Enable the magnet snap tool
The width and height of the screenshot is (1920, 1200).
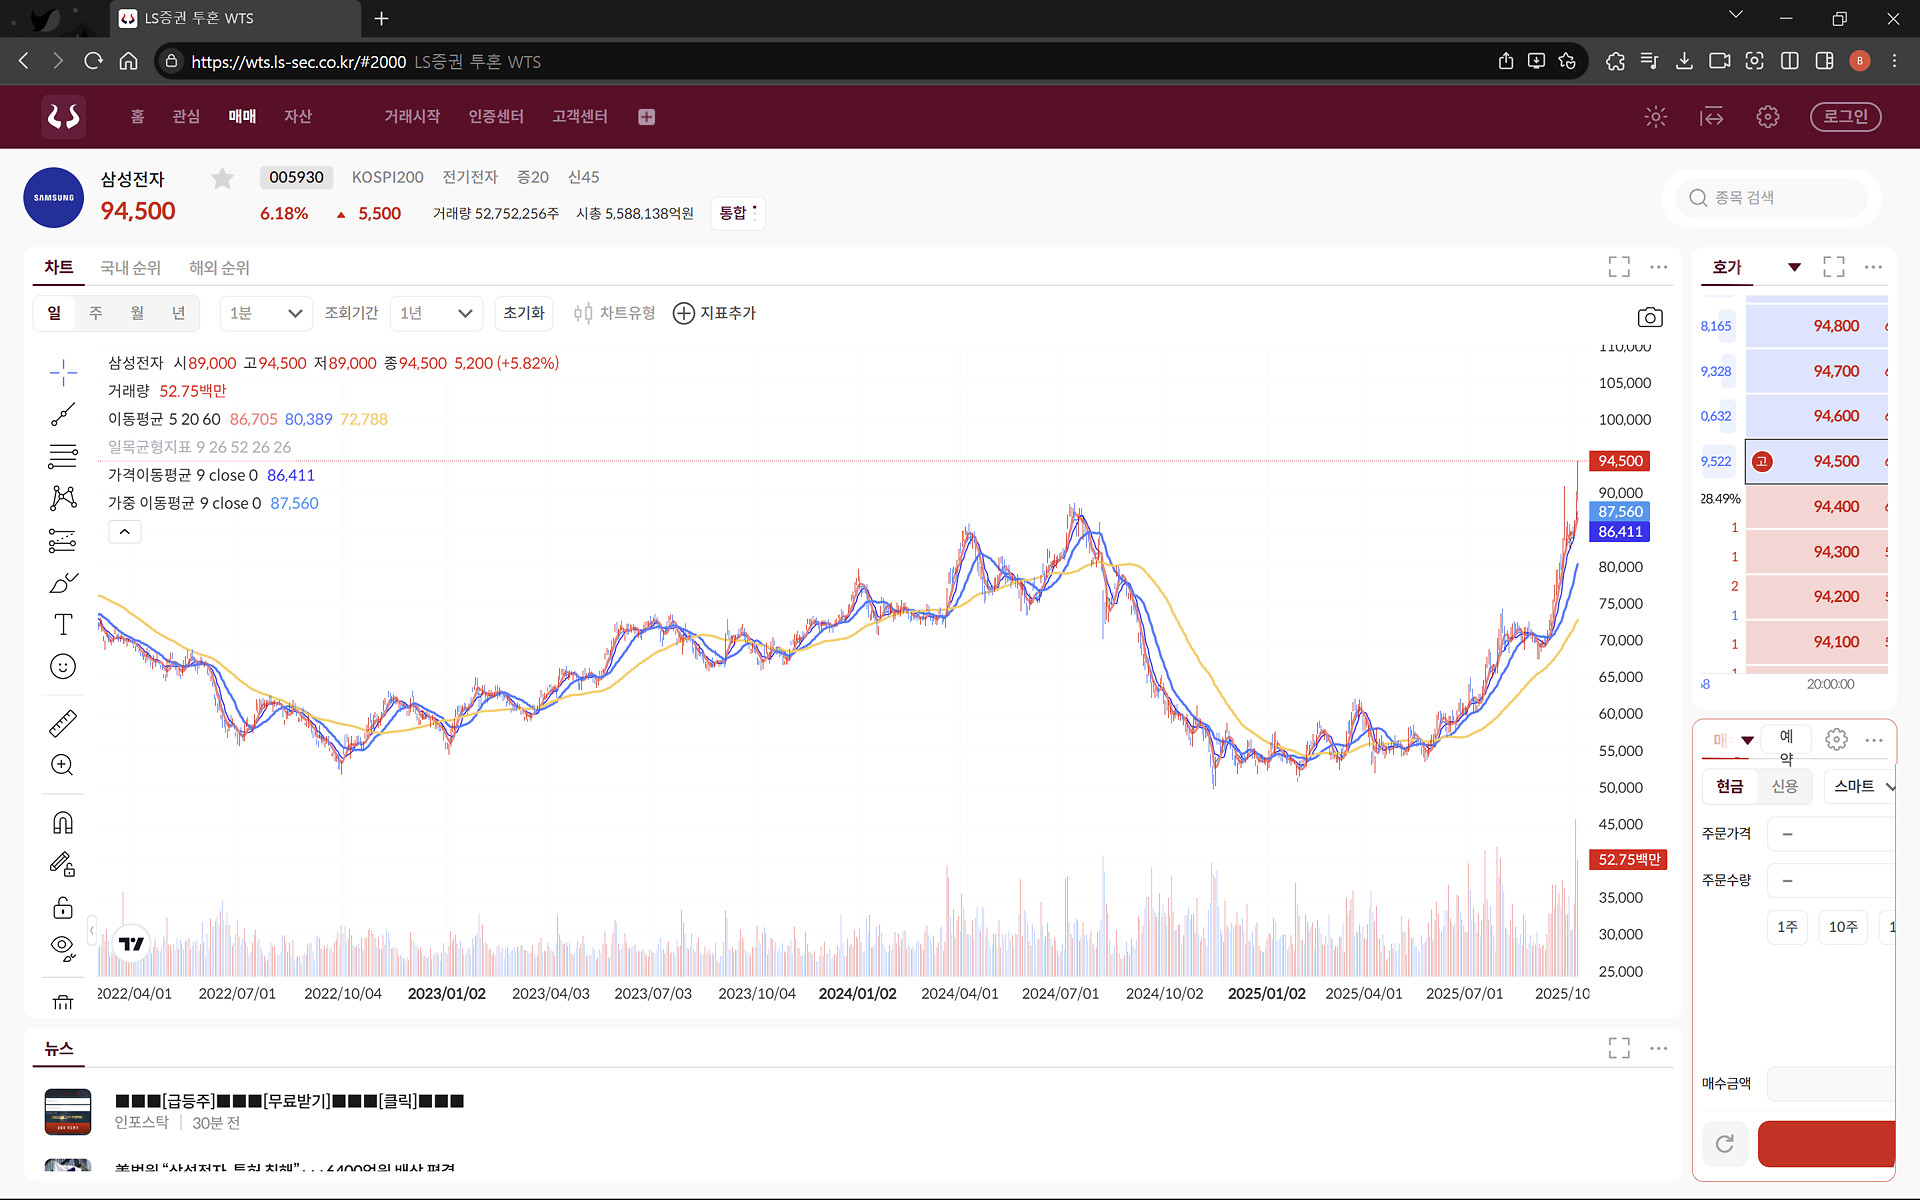coord(63,822)
